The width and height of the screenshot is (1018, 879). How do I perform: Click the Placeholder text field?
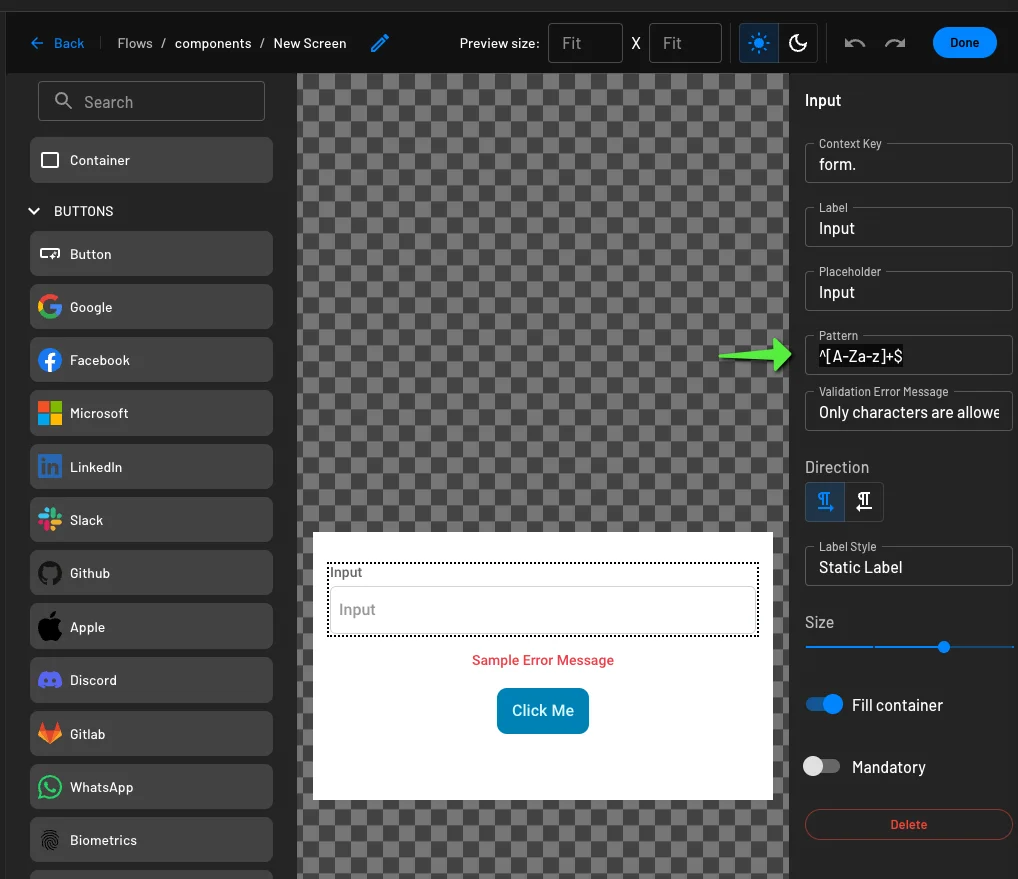(908, 291)
